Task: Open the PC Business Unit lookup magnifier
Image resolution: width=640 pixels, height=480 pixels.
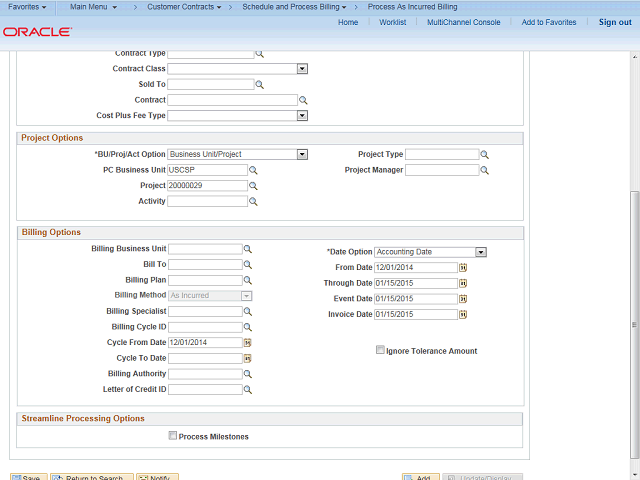Action: (253, 170)
